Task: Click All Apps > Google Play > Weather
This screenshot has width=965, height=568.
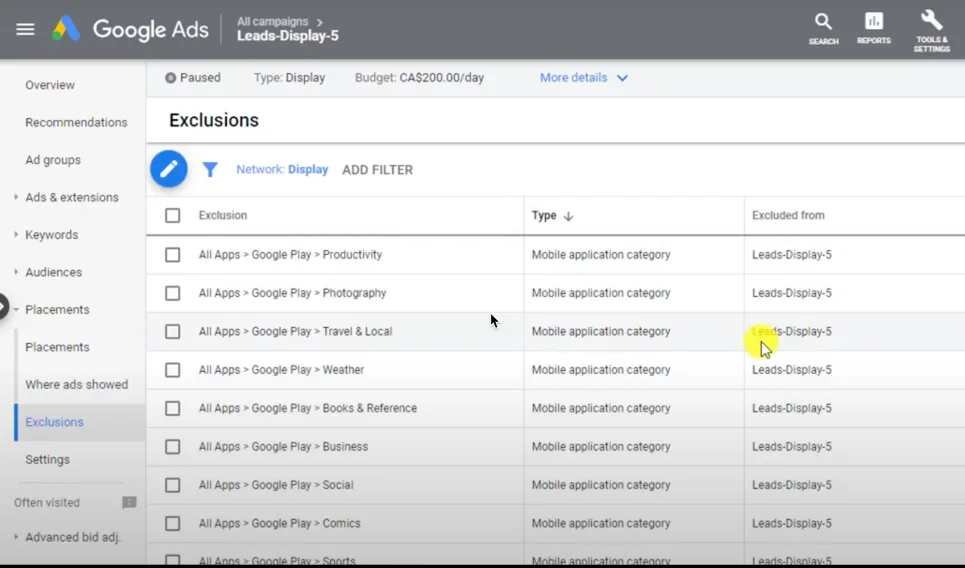Action: (x=281, y=370)
